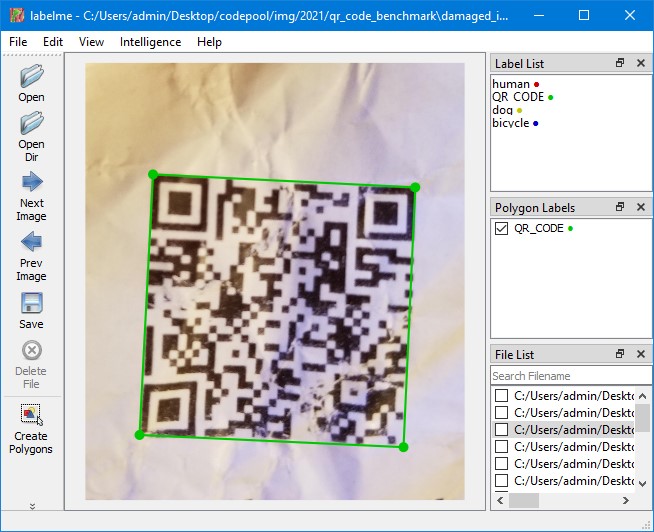This screenshot has height=532, width=654.
Task: Select the bicycle label in Label List
Action: [x=511, y=123]
